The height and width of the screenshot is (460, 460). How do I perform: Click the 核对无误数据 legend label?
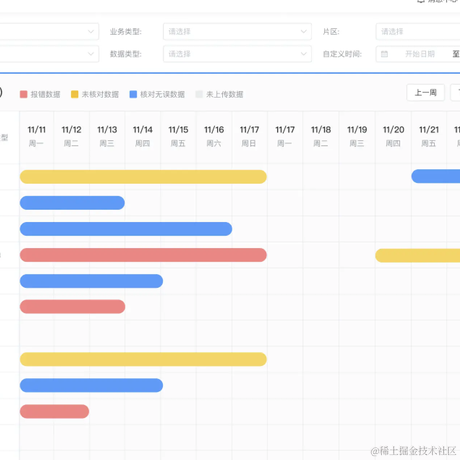point(162,94)
